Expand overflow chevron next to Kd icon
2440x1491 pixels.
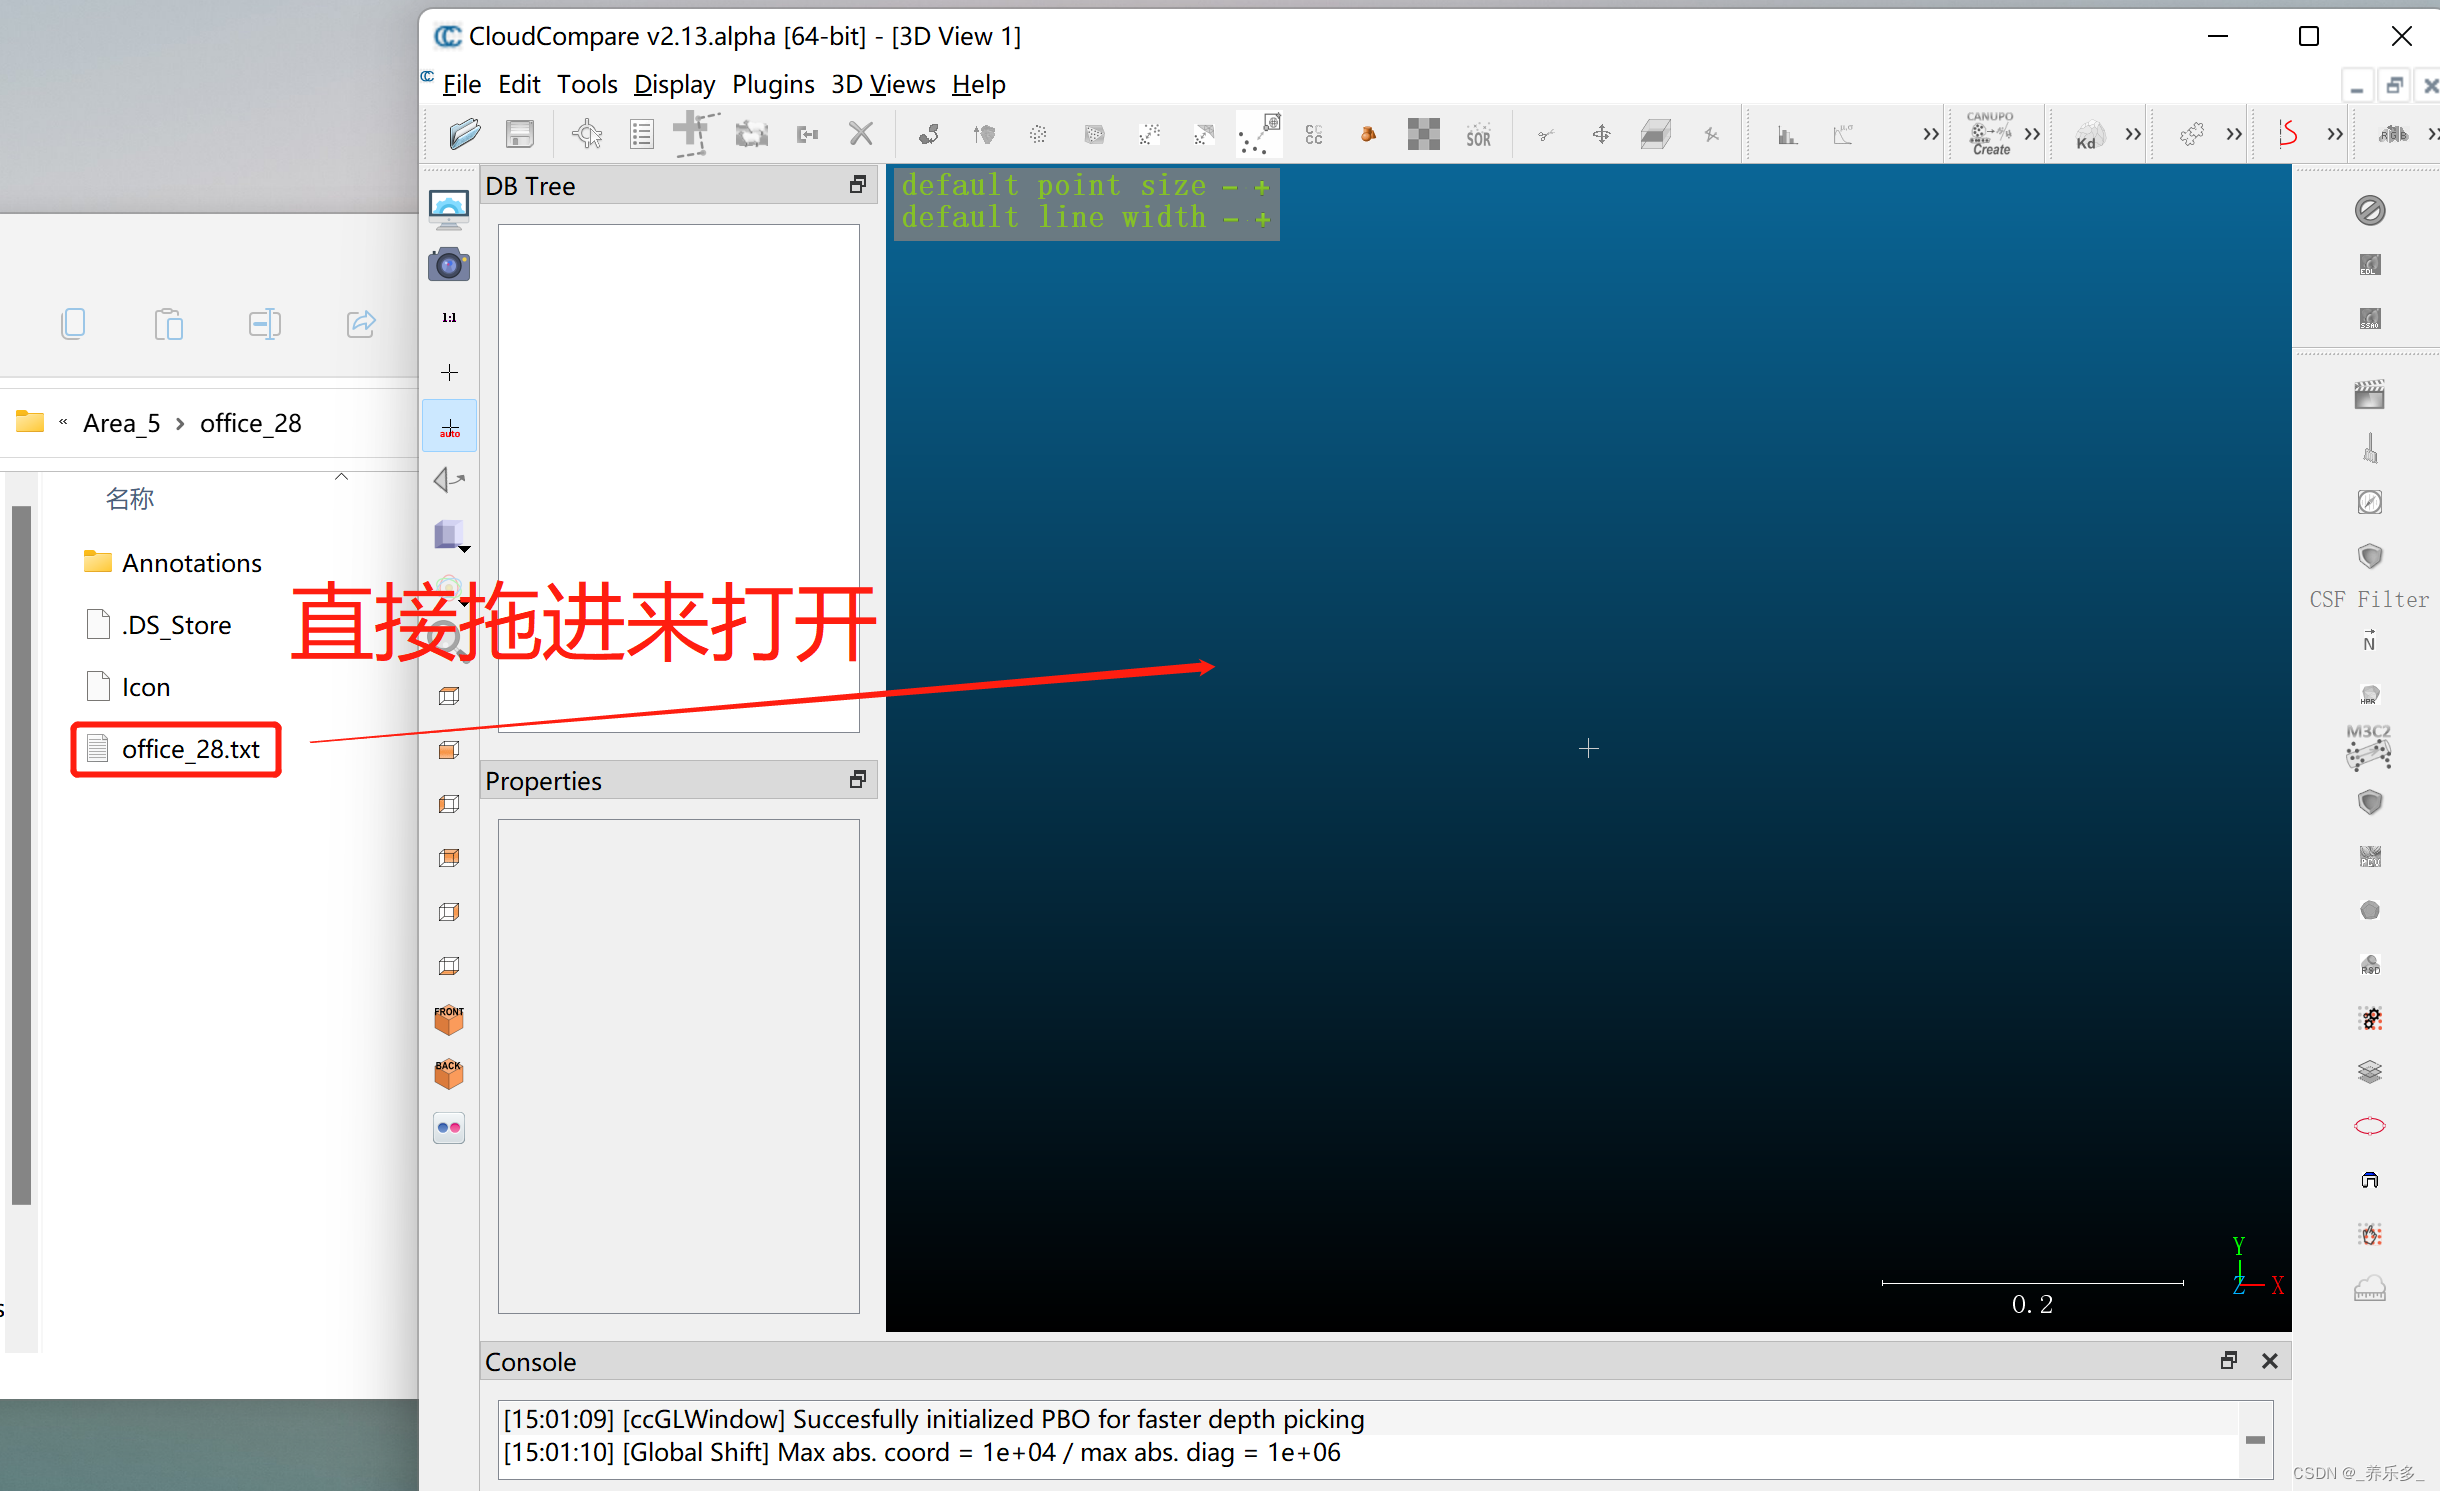[x=2133, y=134]
